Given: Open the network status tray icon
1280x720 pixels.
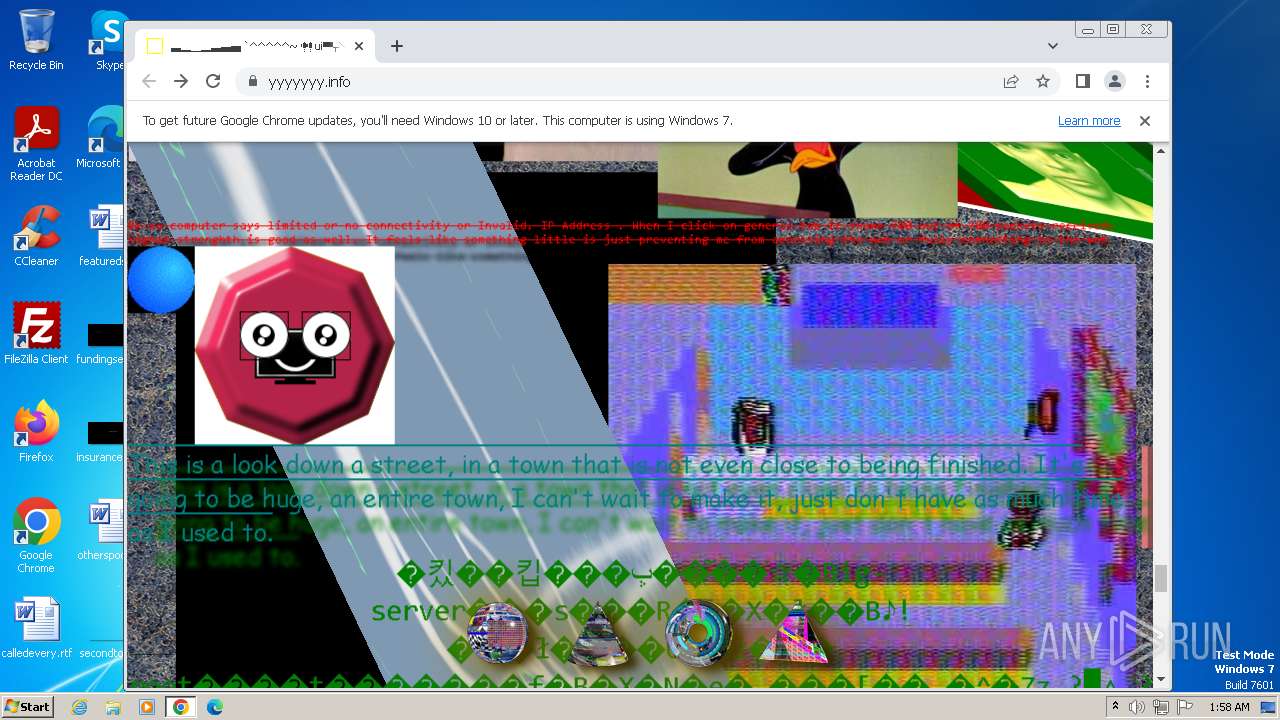Looking at the screenshot, I should 1160,707.
